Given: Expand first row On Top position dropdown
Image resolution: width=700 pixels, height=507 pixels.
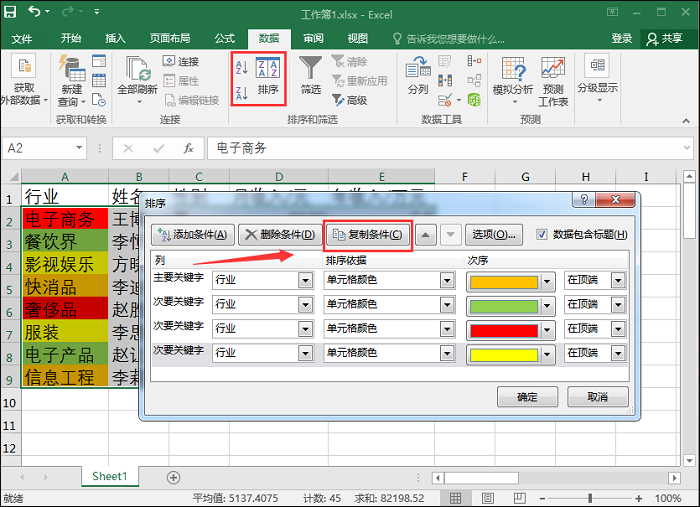Looking at the screenshot, I should [x=618, y=281].
